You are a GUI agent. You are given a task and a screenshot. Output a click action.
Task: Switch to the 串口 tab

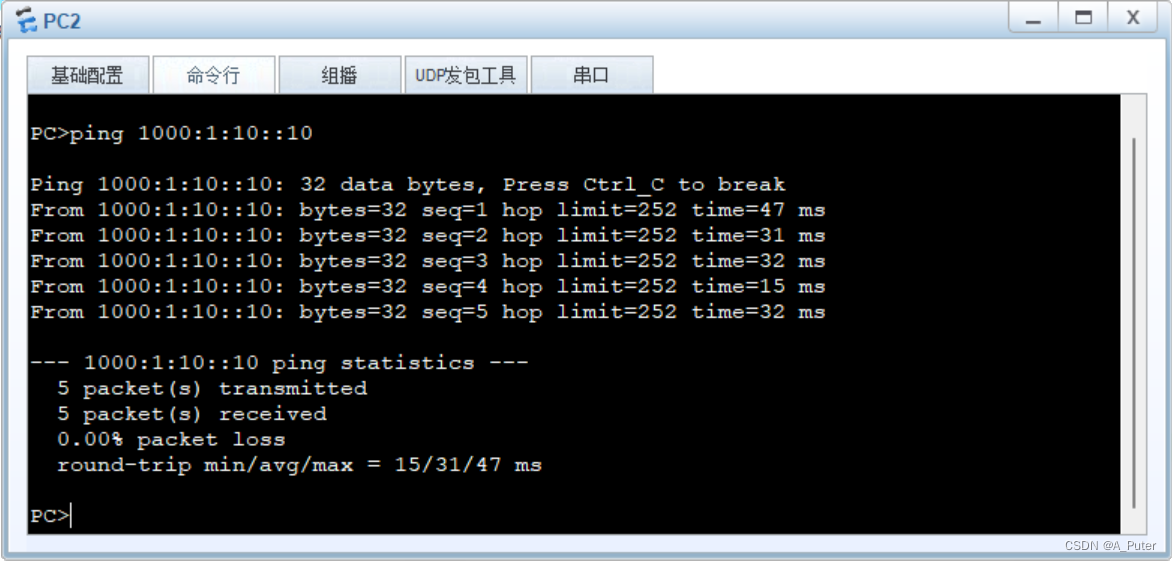pos(591,76)
